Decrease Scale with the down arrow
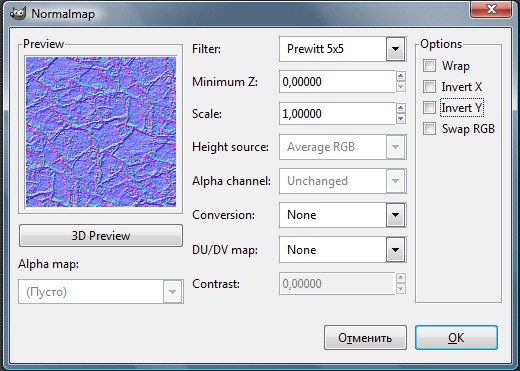 (x=401, y=119)
